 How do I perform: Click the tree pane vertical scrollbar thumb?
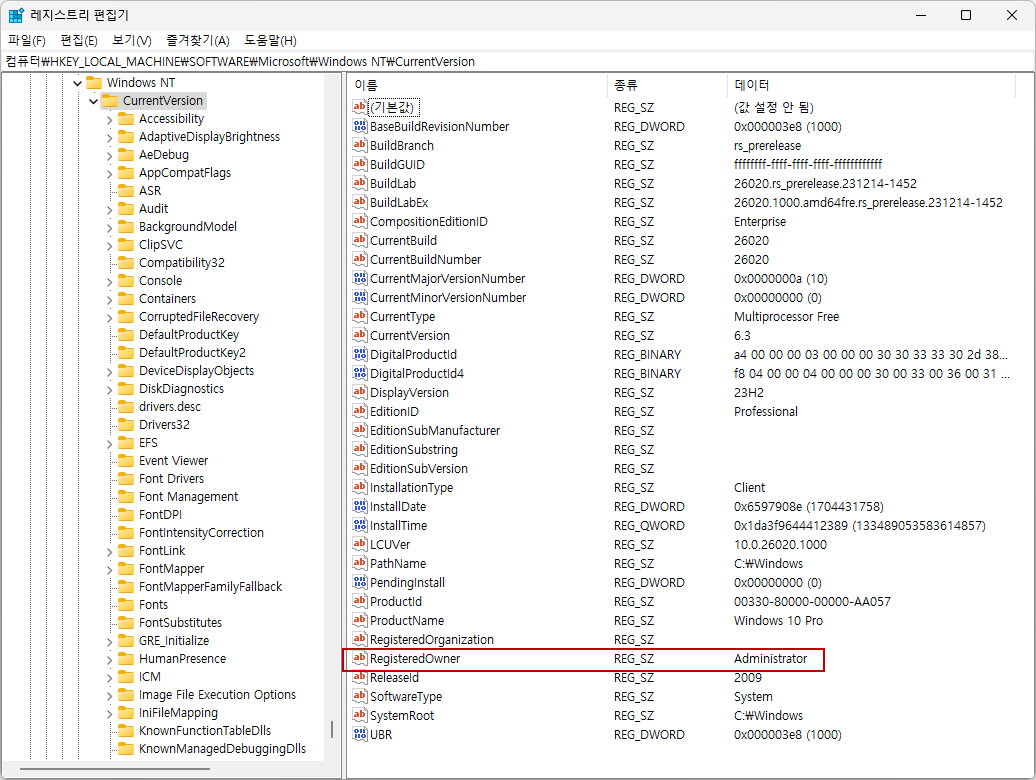pos(331,730)
